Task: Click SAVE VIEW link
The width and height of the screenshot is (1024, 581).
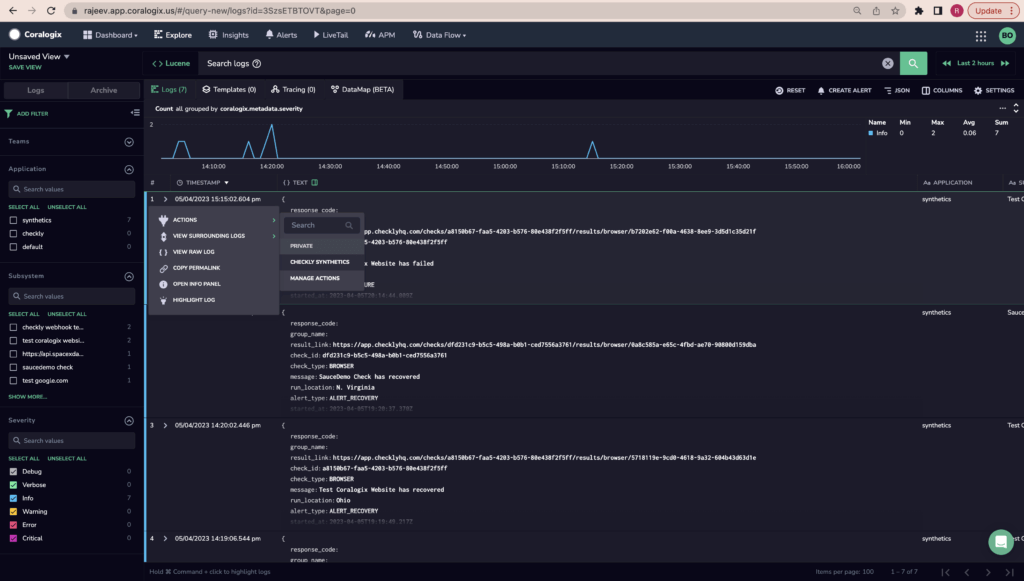Action: tap(25, 67)
